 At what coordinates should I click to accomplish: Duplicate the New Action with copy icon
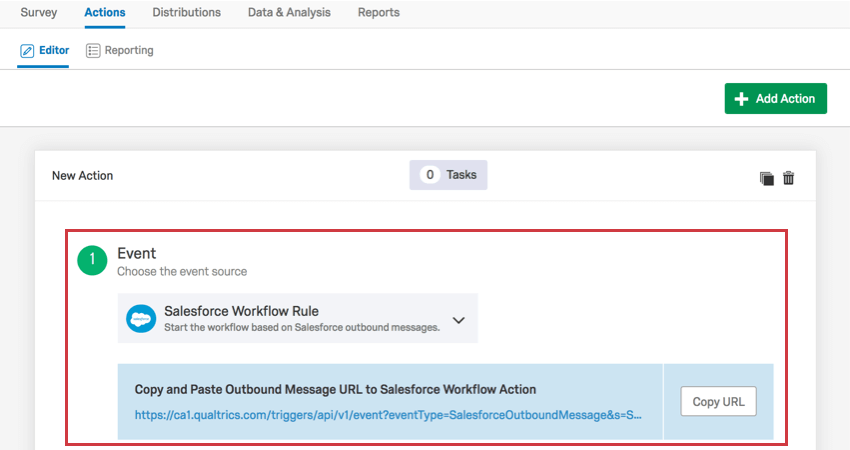click(767, 178)
